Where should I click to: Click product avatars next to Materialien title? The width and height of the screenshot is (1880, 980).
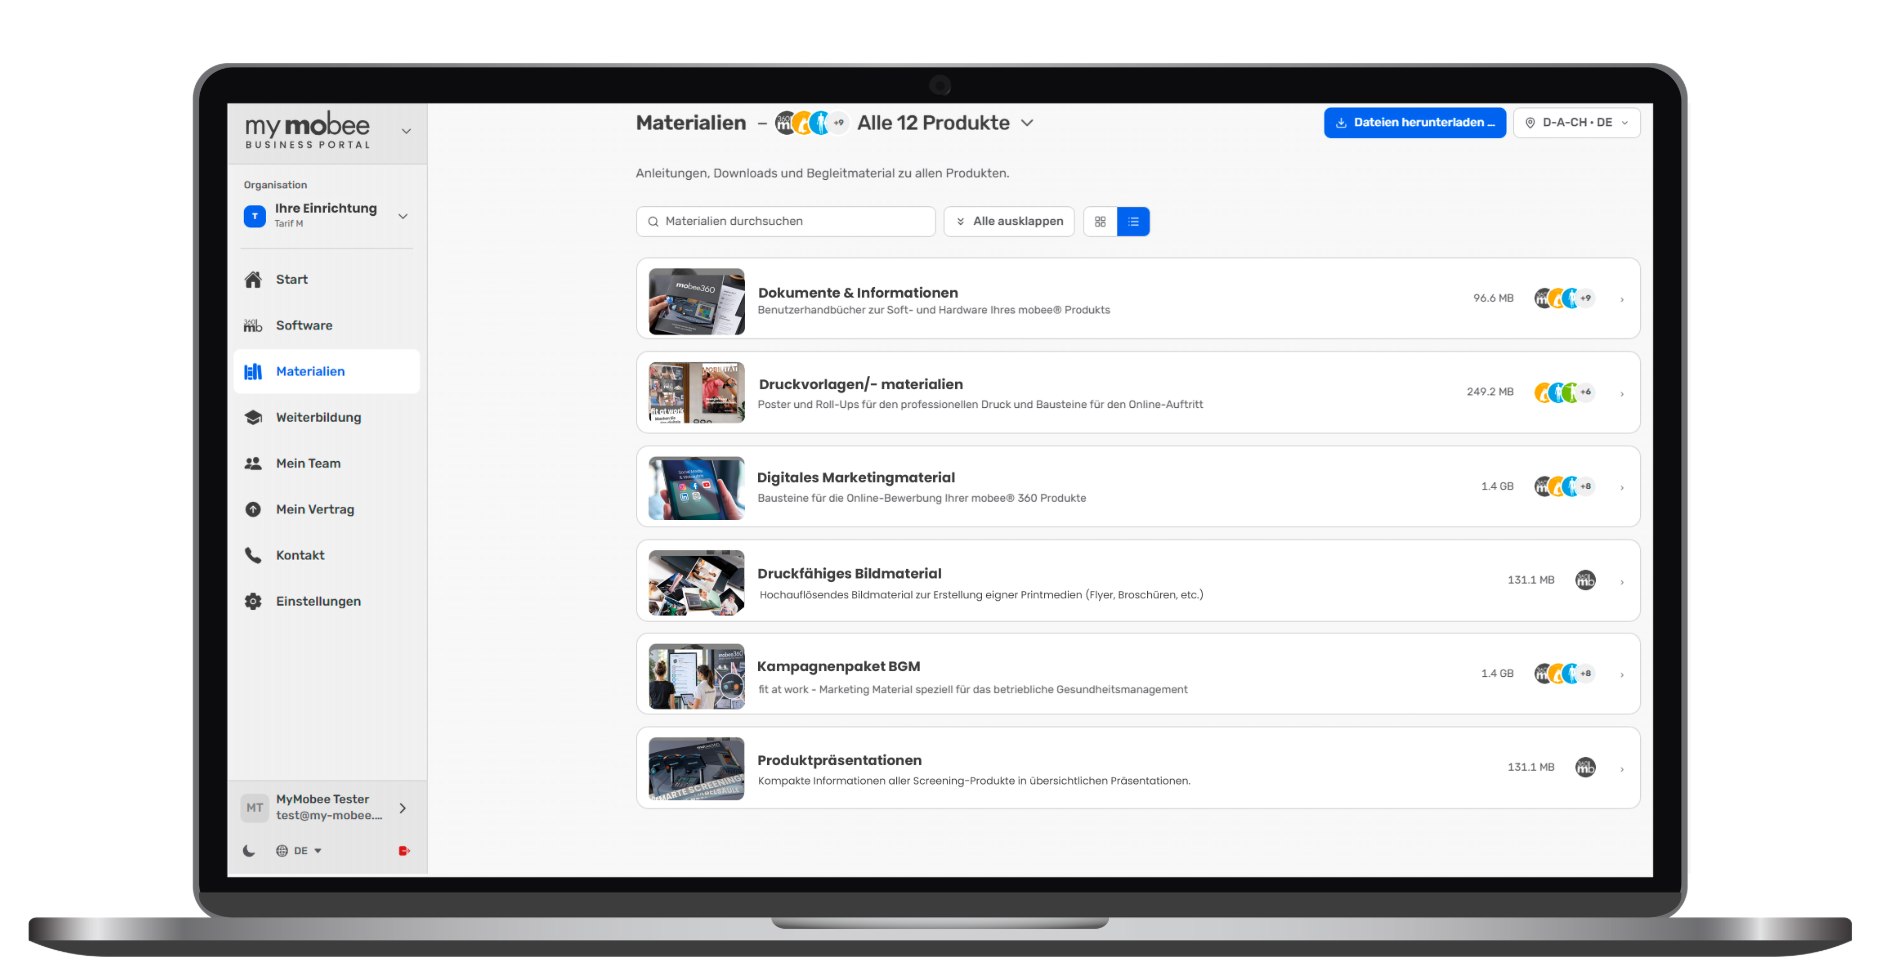(x=811, y=123)
